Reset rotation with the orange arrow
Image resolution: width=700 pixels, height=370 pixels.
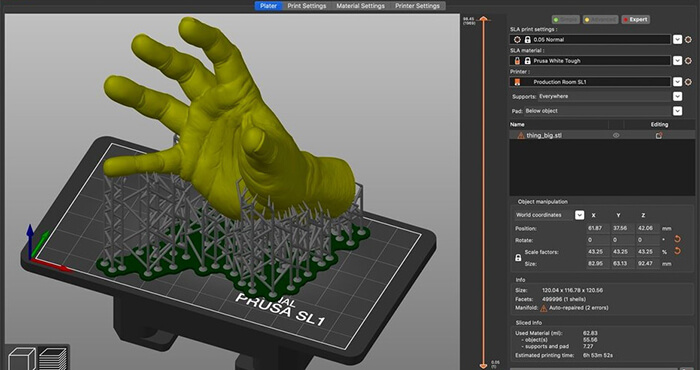677,239
